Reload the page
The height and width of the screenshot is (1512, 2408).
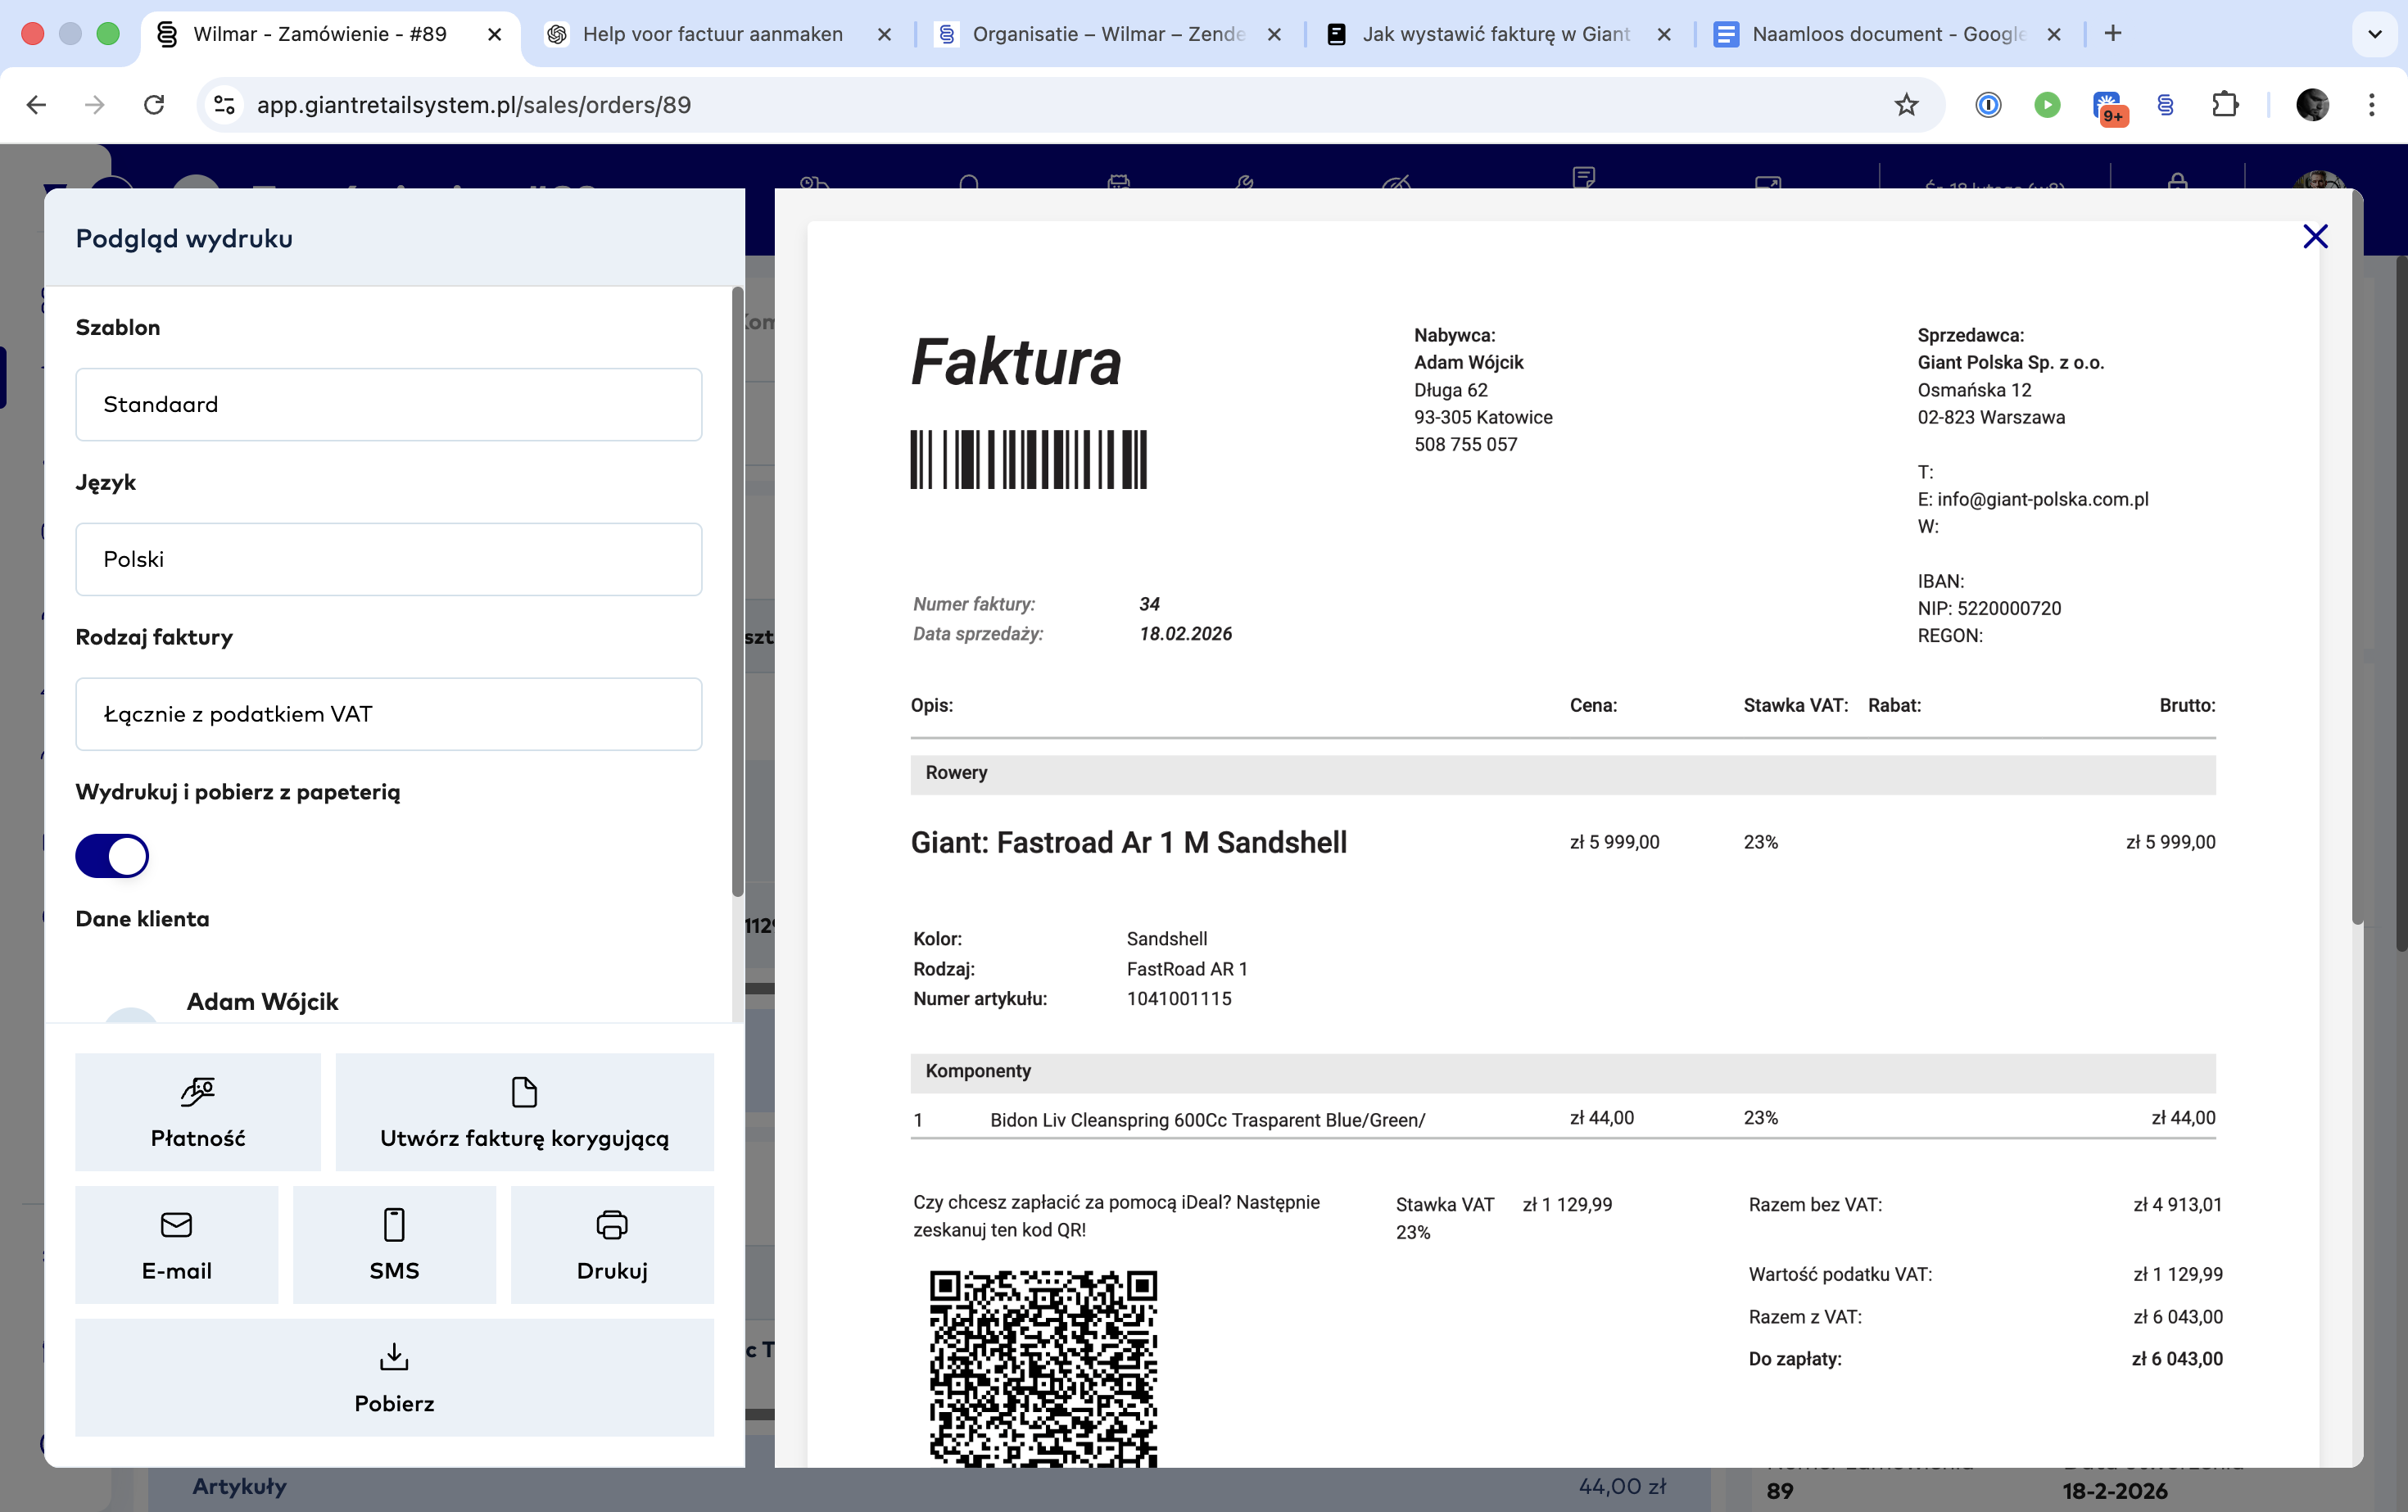click(154, 105)
